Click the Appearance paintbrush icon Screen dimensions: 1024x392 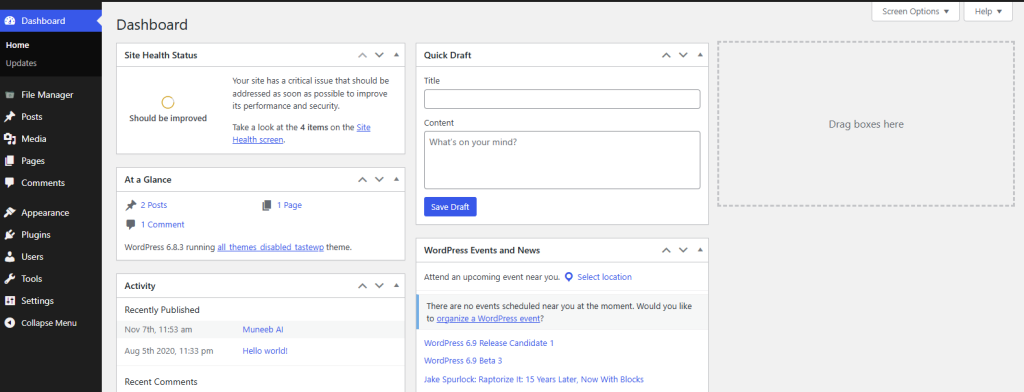(10, 212)
